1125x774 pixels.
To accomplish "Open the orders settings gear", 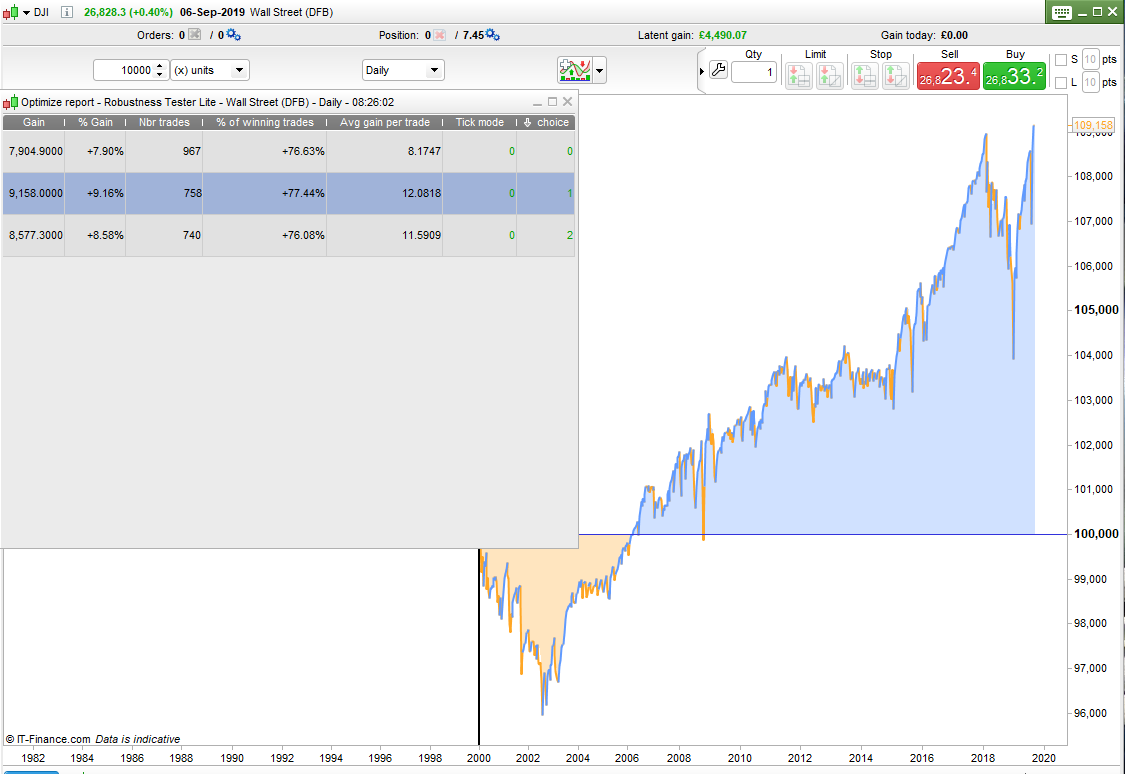I will pyautogui.click(x=233, y=35).
